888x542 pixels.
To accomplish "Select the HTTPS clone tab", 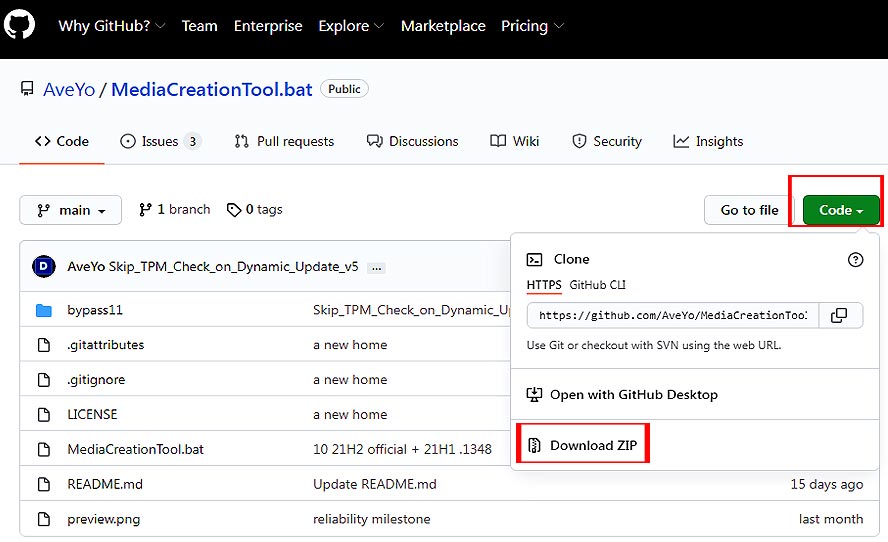I will tap(544, 285).
